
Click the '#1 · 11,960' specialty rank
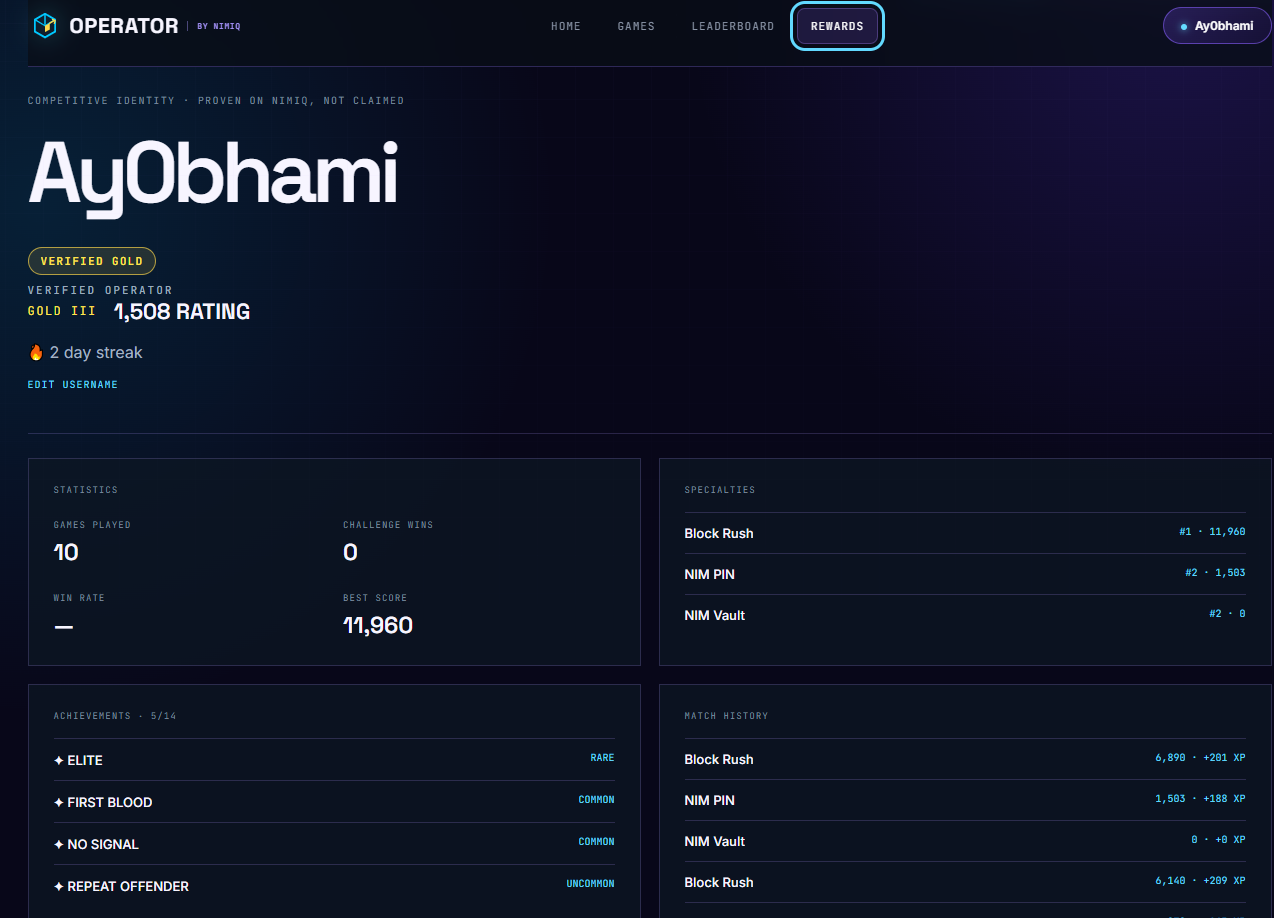tap(1212, 532)
